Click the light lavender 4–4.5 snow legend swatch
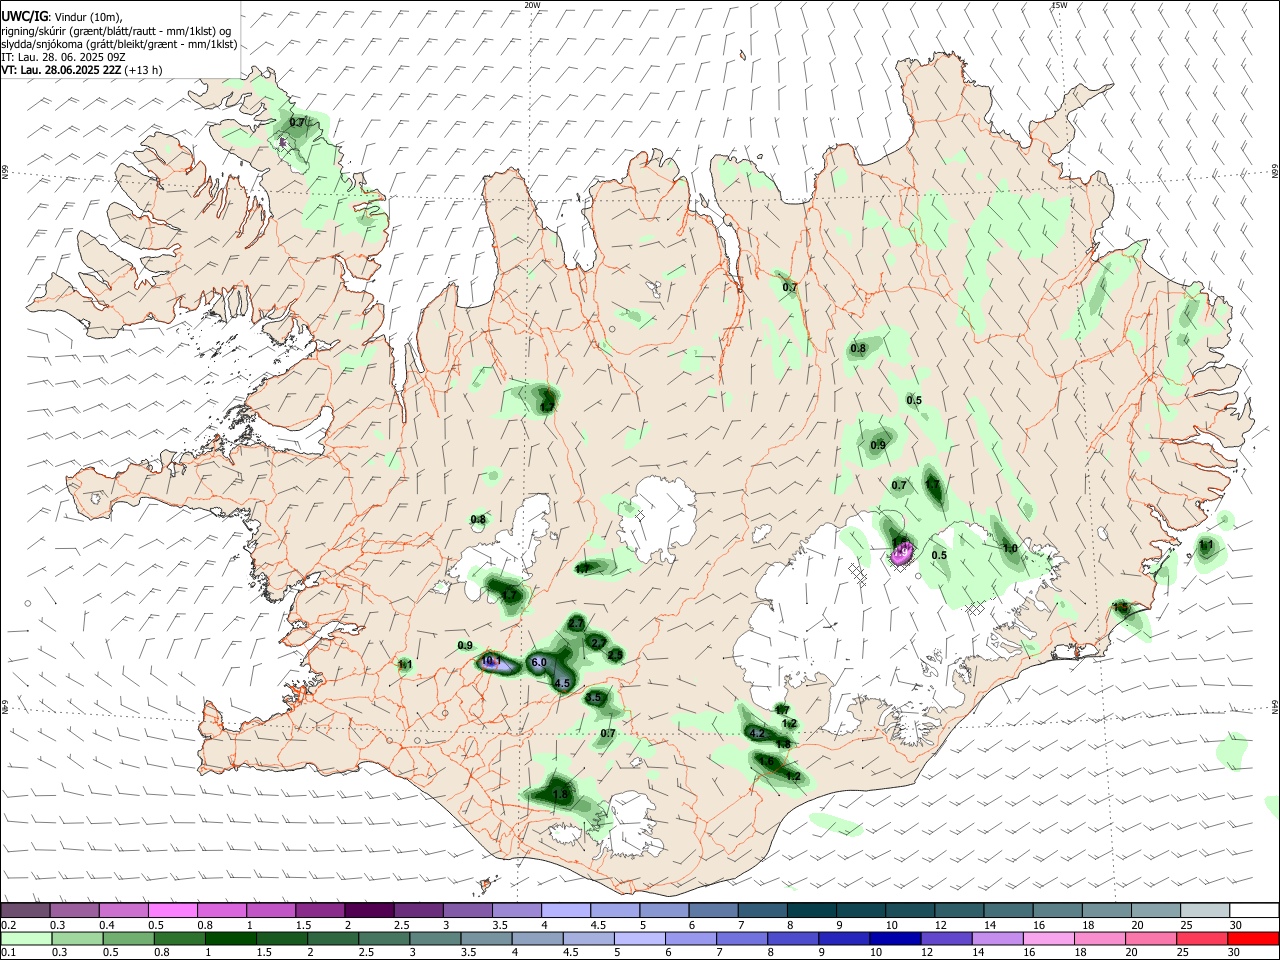 (567, 911)
